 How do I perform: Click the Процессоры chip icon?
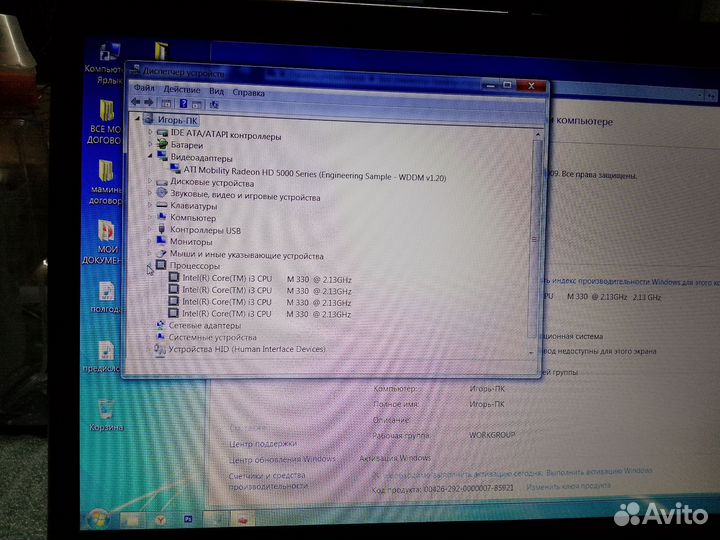[x=161, y=265]
